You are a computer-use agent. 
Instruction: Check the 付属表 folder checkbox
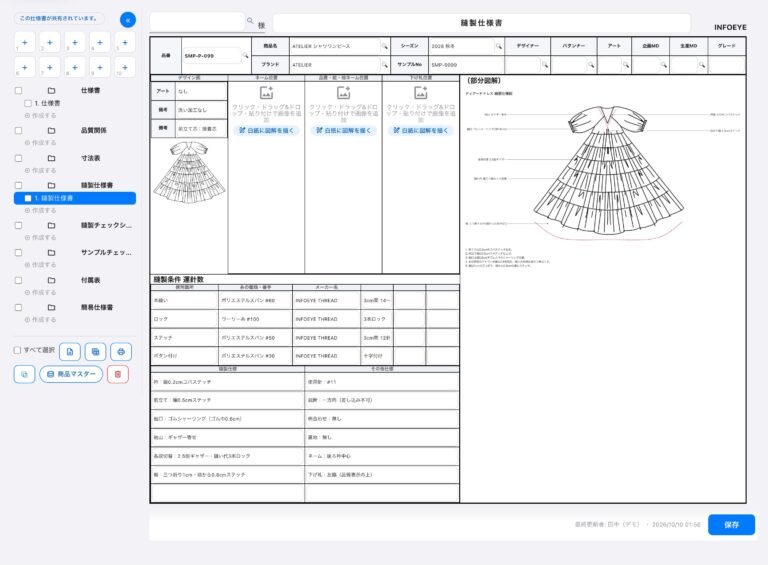pos(19,281)
